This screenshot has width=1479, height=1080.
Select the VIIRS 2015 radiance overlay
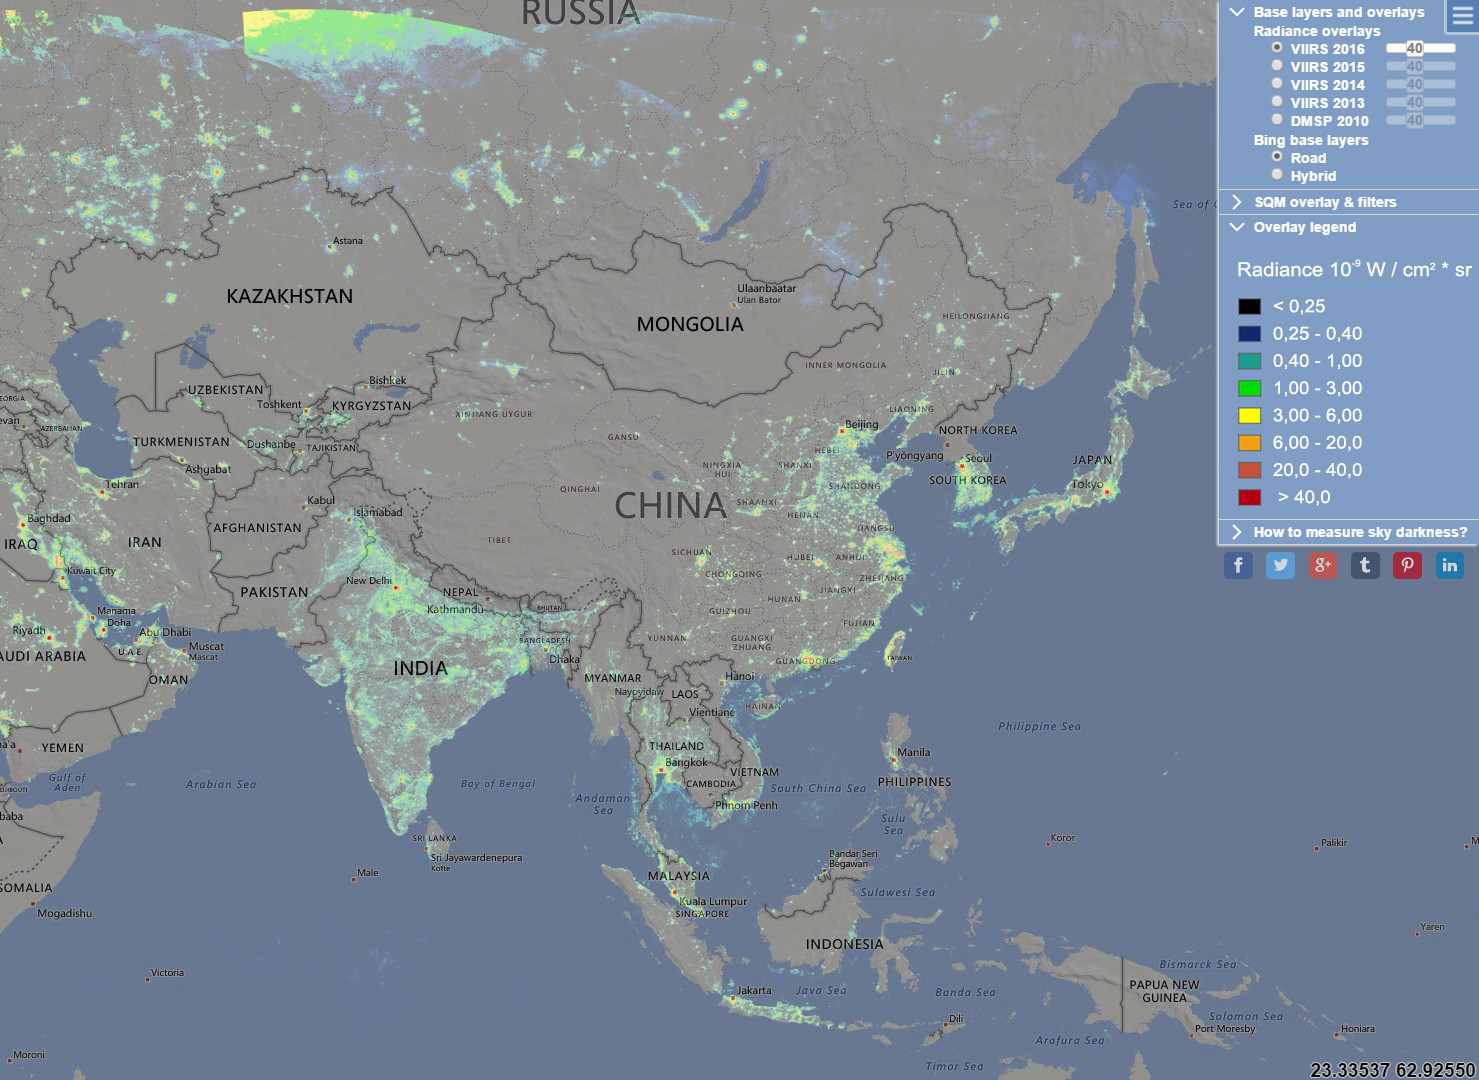point(1277,65)
